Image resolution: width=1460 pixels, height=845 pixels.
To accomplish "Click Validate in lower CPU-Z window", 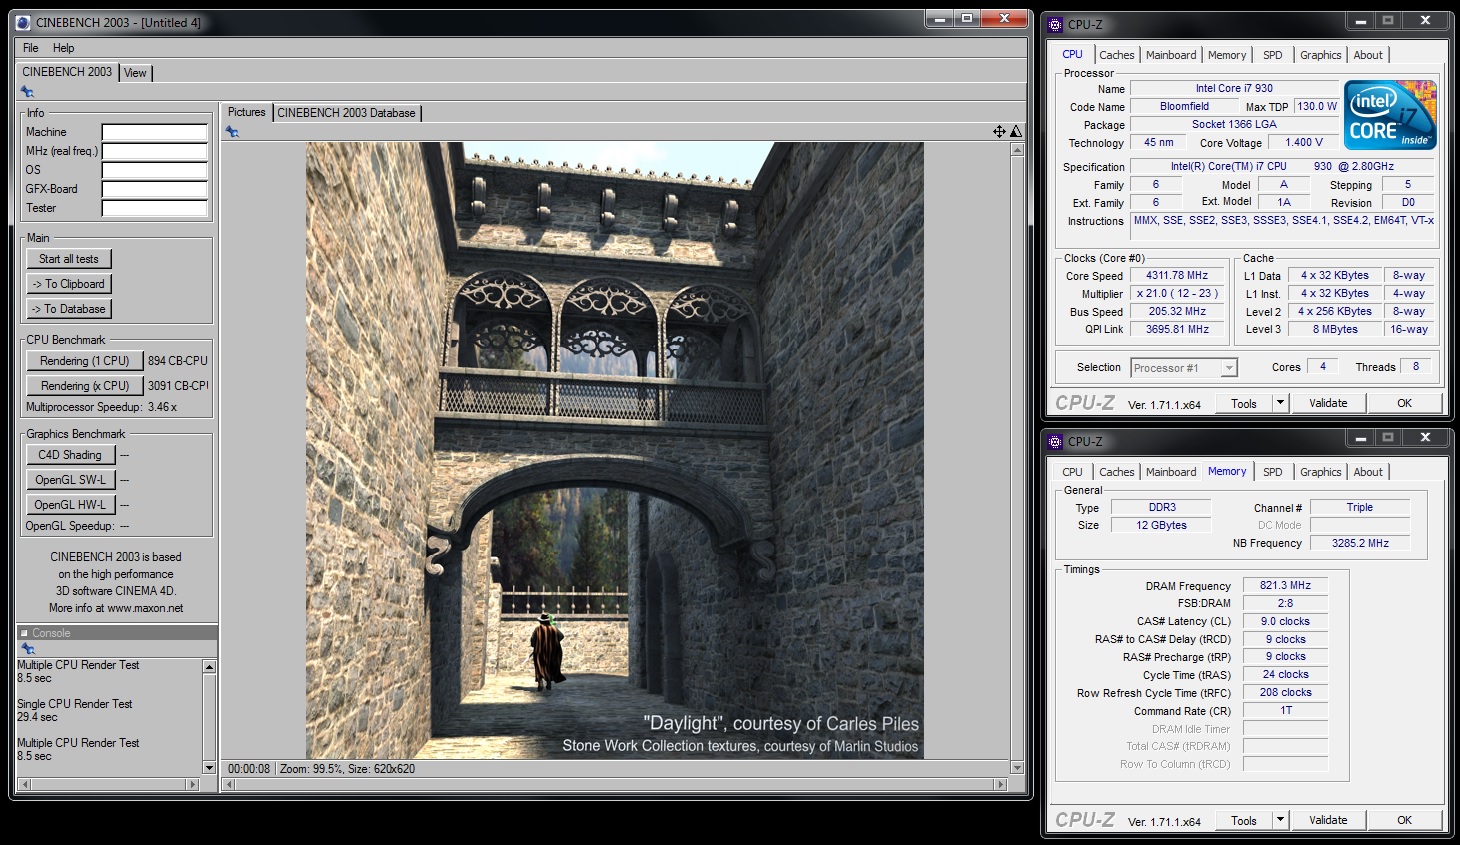I will 1328,820.
